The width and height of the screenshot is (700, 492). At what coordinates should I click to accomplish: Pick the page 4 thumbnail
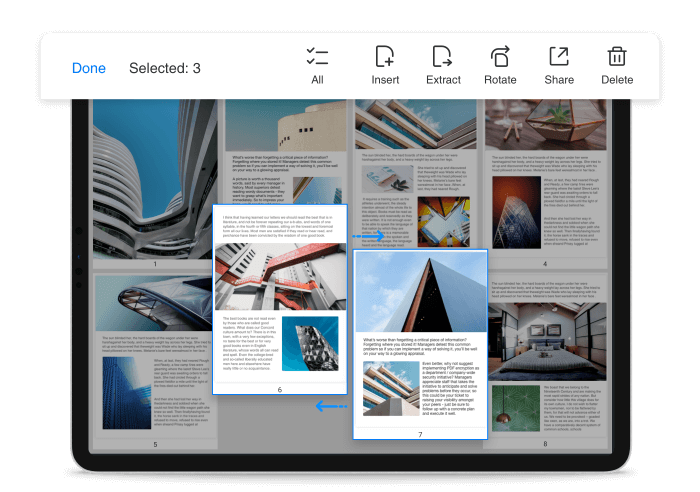545,180
